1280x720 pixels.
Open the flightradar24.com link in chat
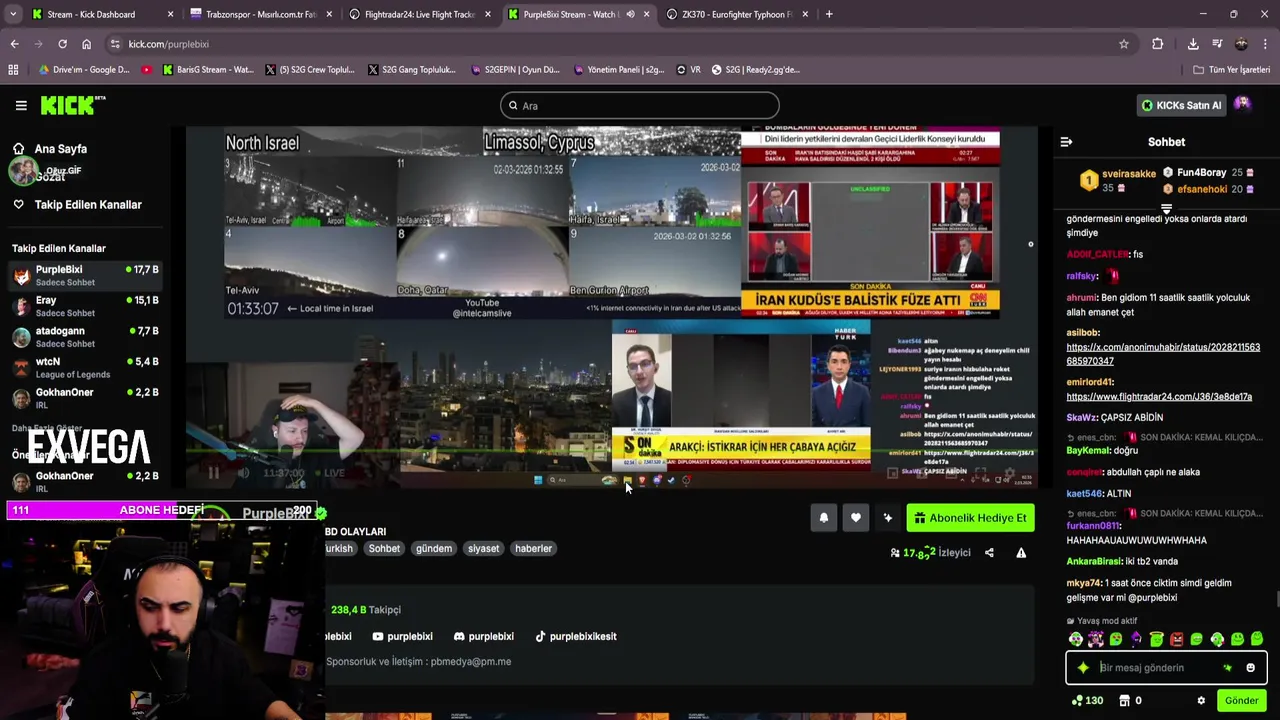1159,397
